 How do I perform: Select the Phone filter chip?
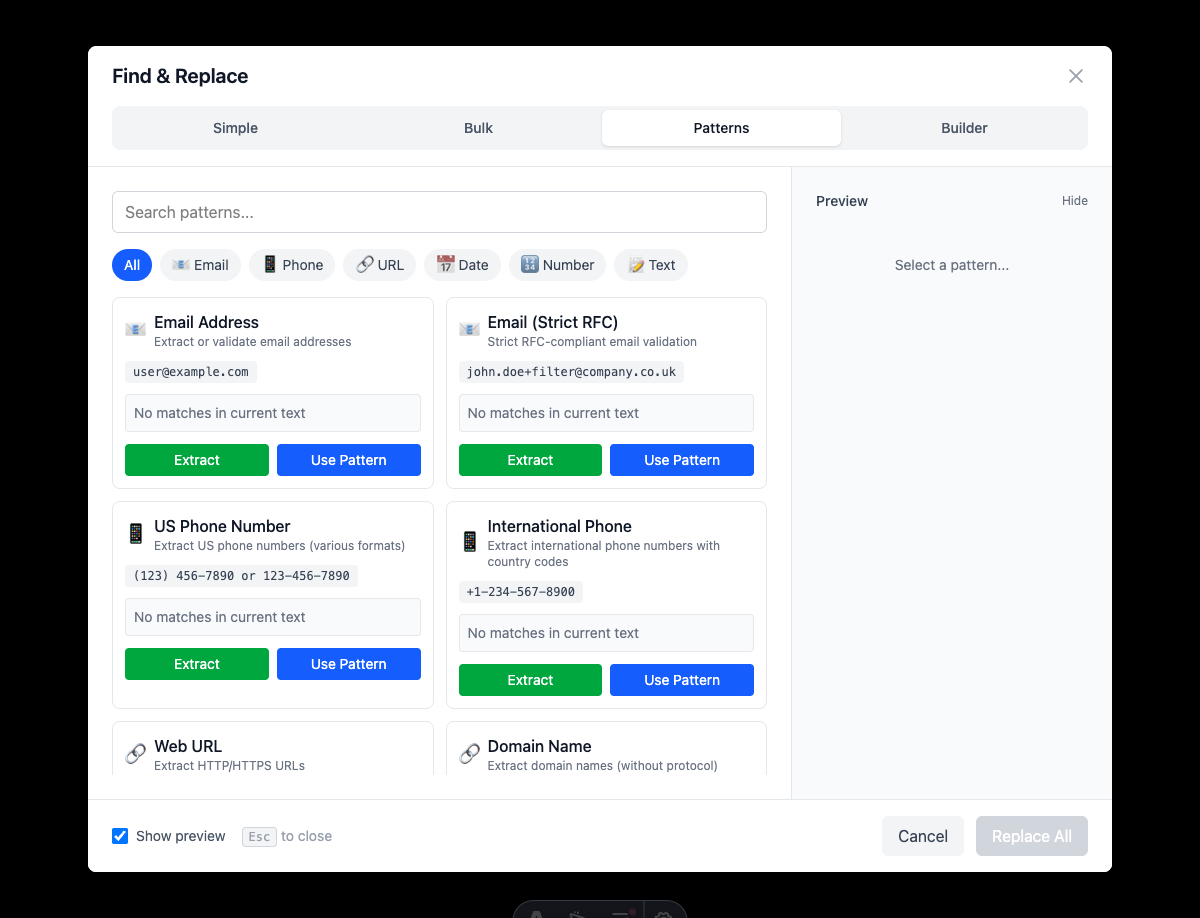point(291,265)
